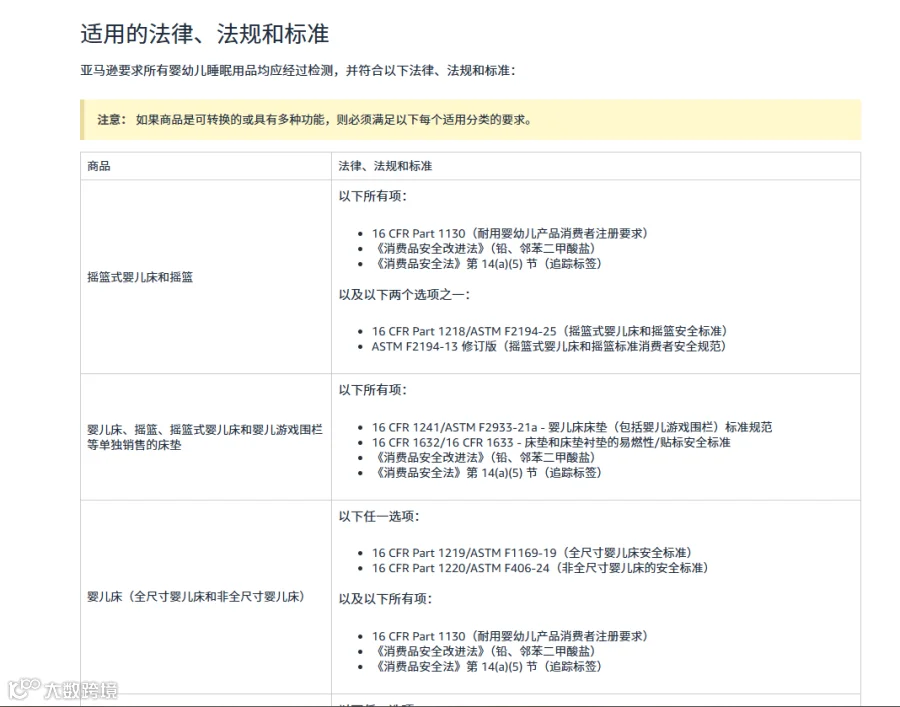
Task: Click the heading "适用的法律、法规和标准"
Action: pos(205,34)
